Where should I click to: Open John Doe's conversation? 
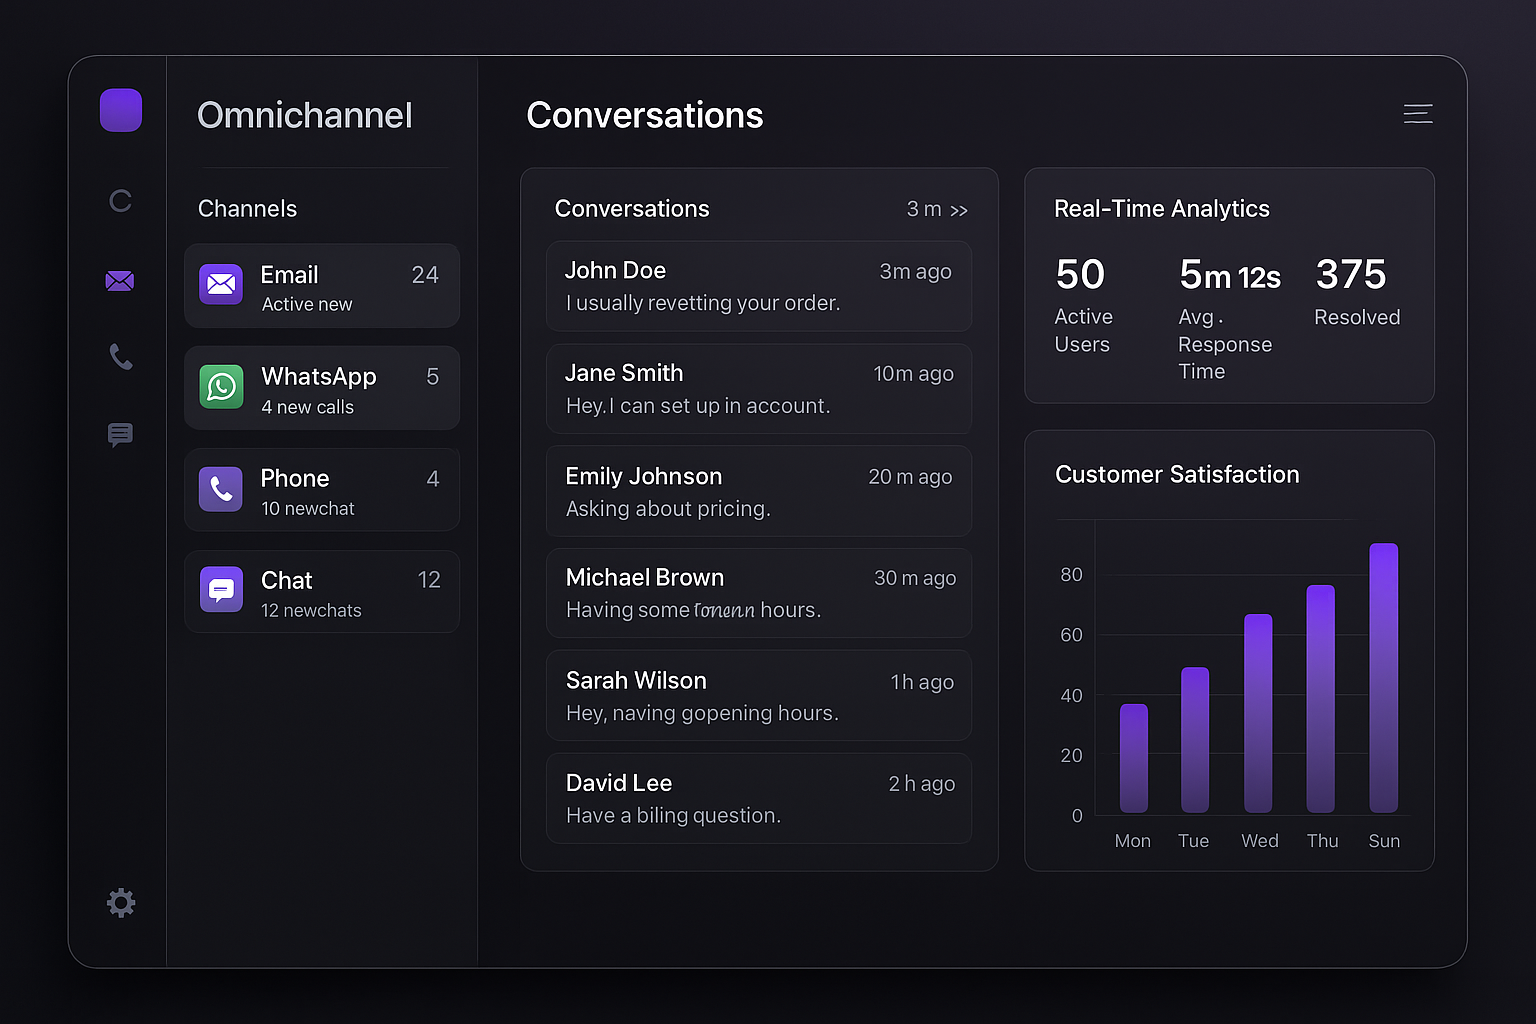(758, 286)
